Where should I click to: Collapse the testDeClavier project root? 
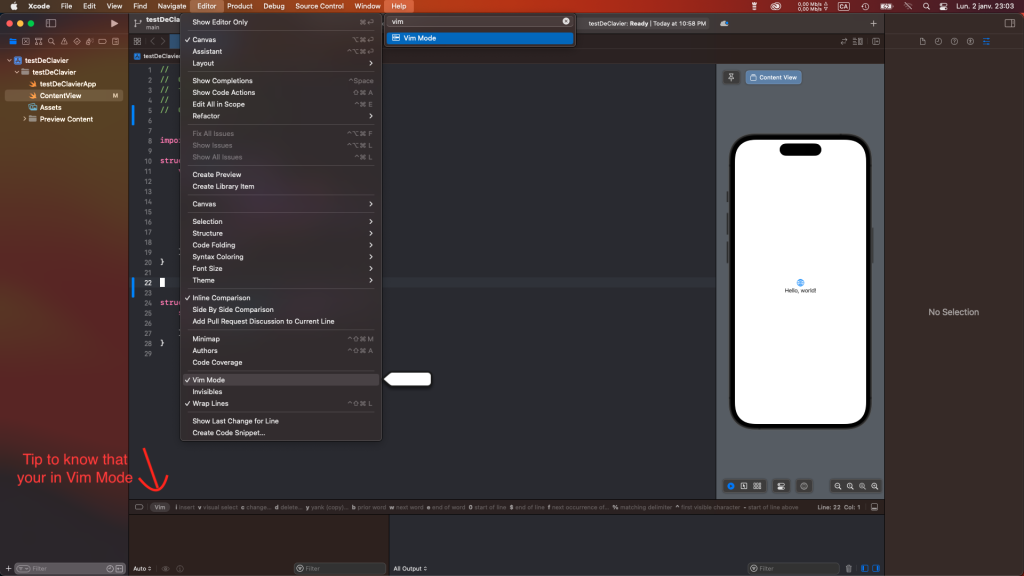[9, 61]
